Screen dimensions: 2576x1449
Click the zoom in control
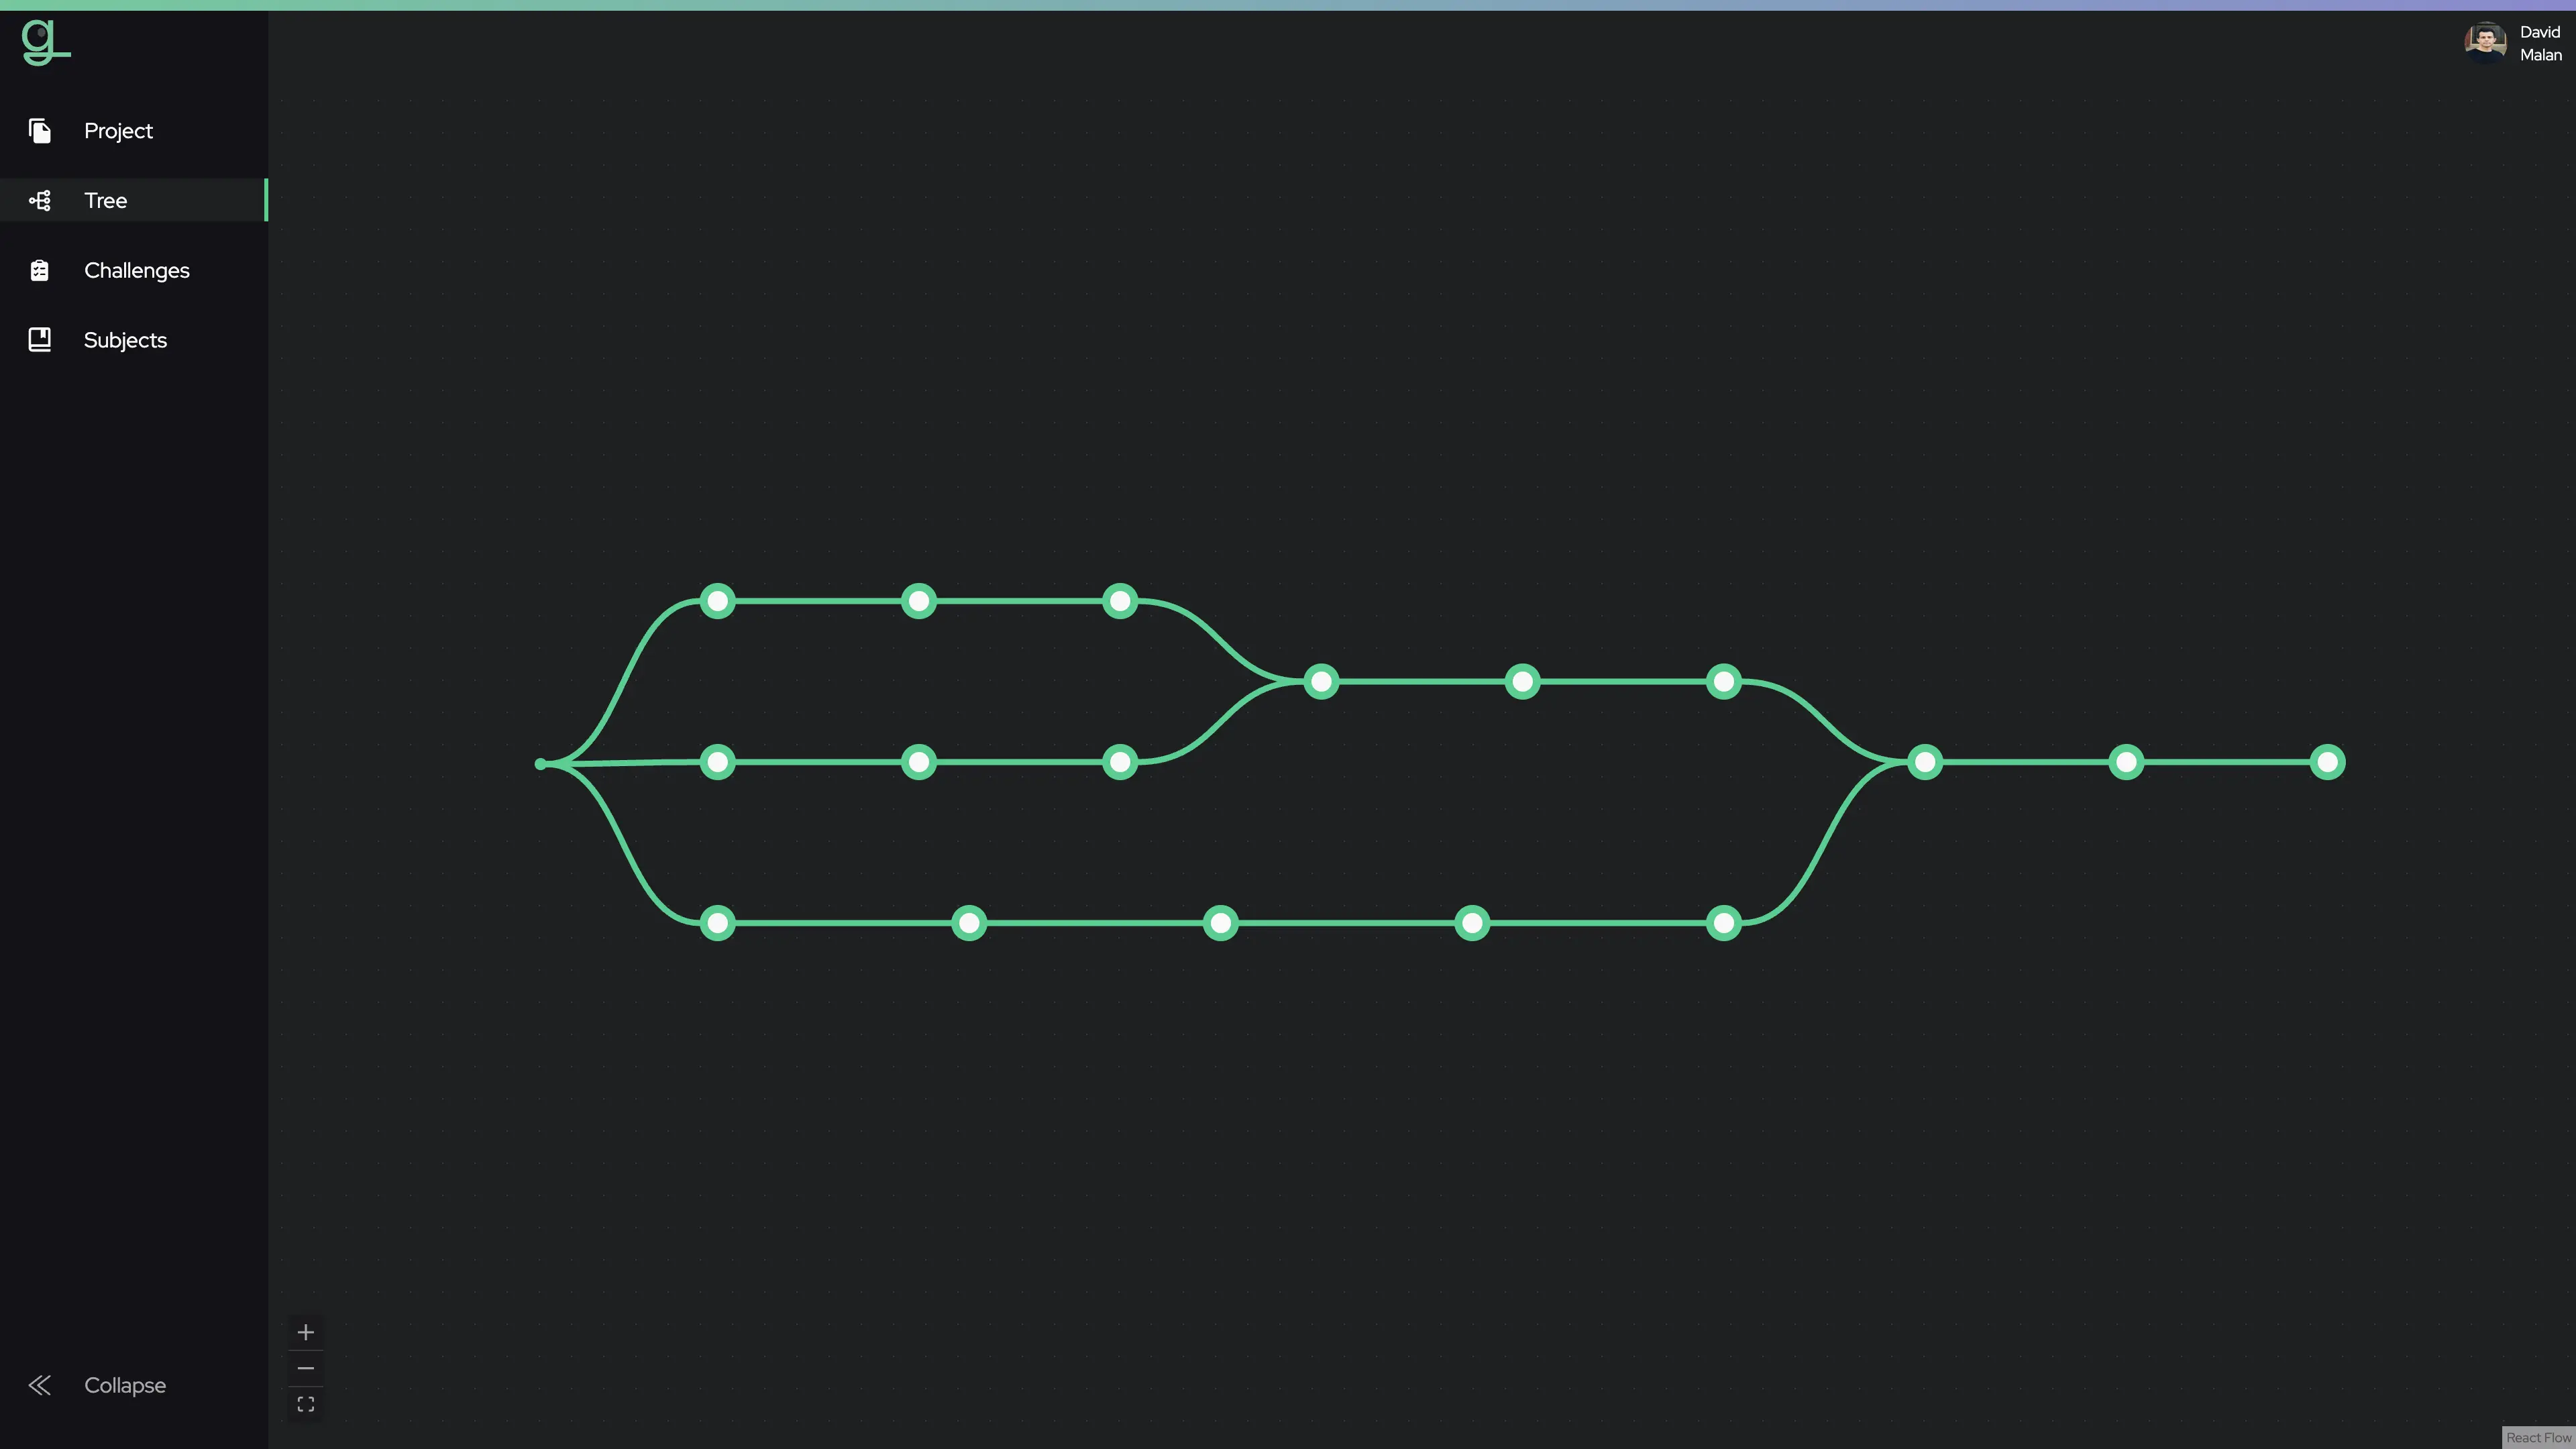[306, 1332]
